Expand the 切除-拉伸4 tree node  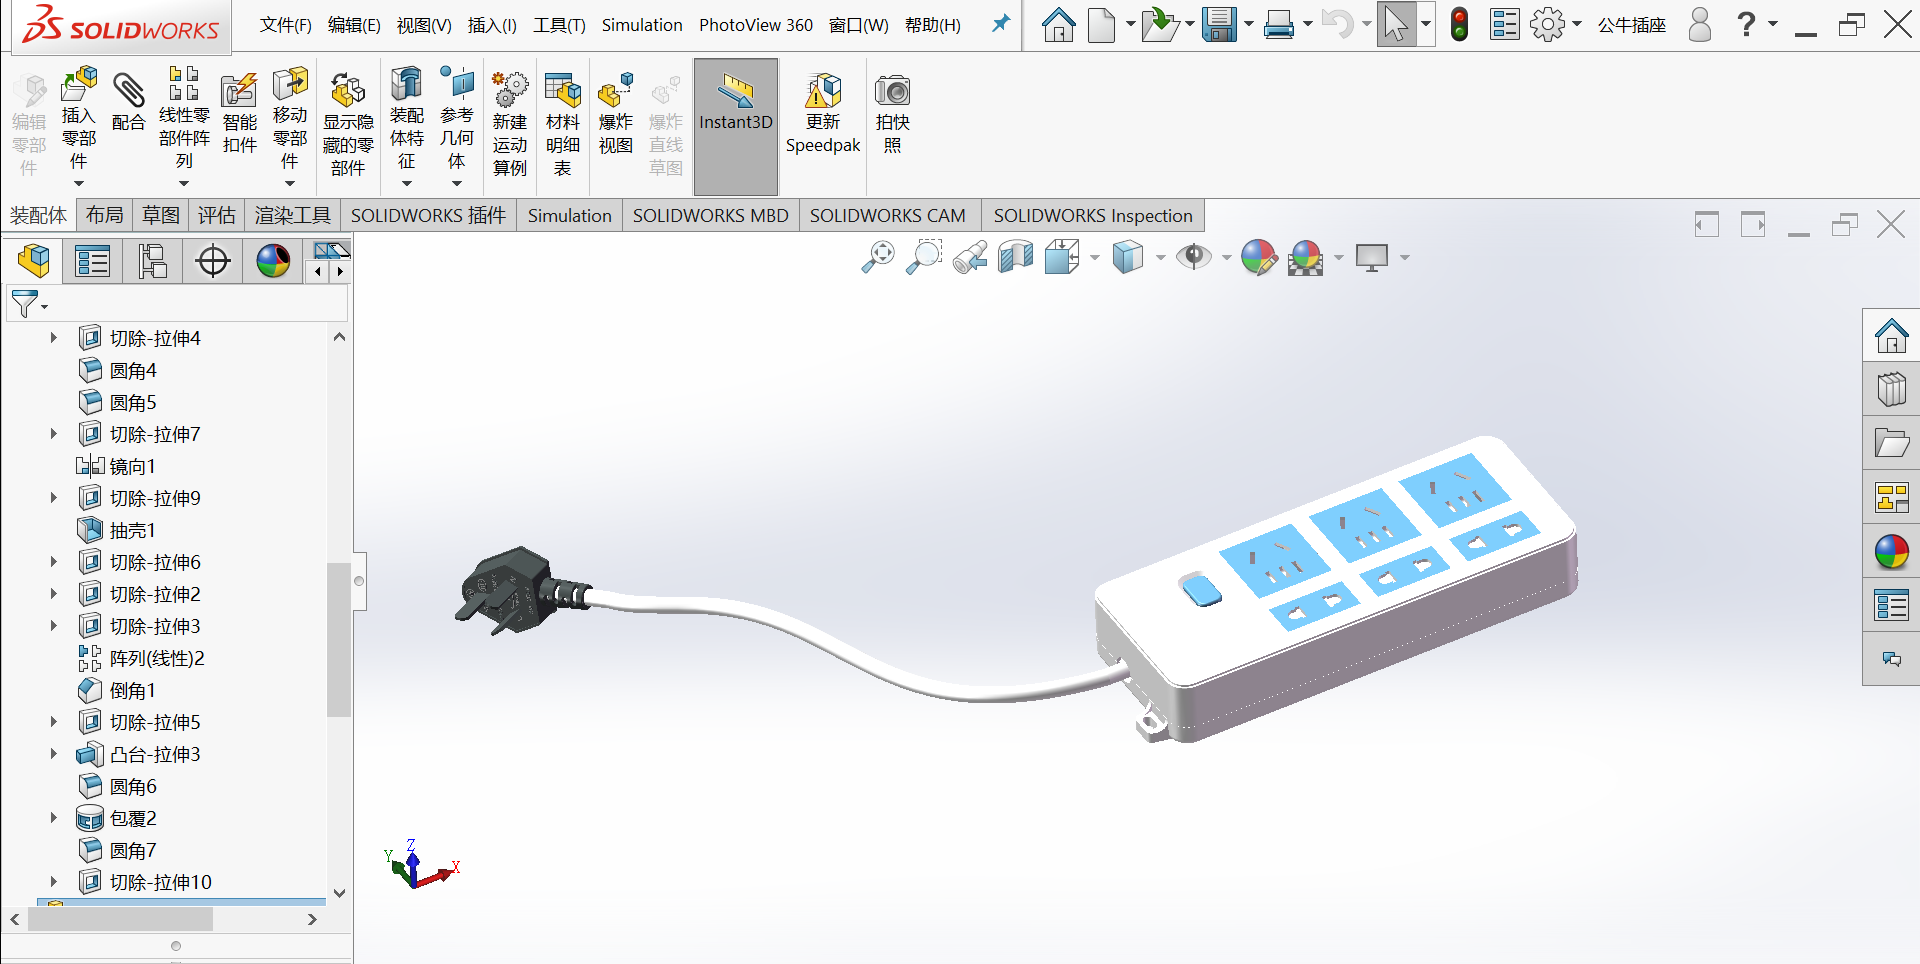pyautogui.click(x=54, y=338)
